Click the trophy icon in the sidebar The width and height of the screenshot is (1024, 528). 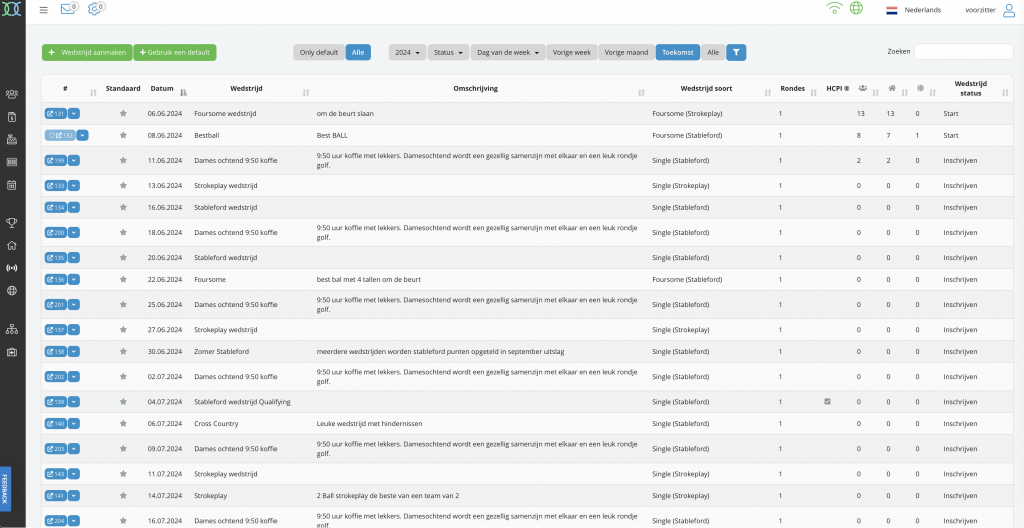(12, 223)
